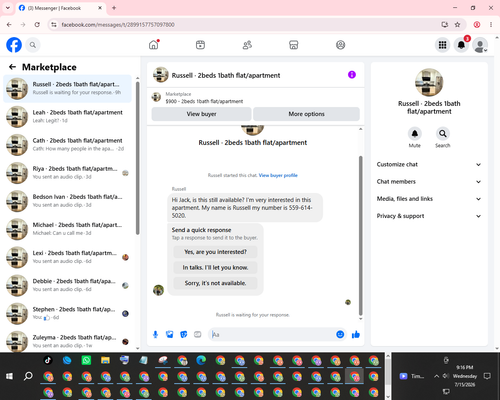The height and width of the screenshot is (400, 500).
Task: Open Chrome's three-dot menu
Action: [x=491, y=24]
